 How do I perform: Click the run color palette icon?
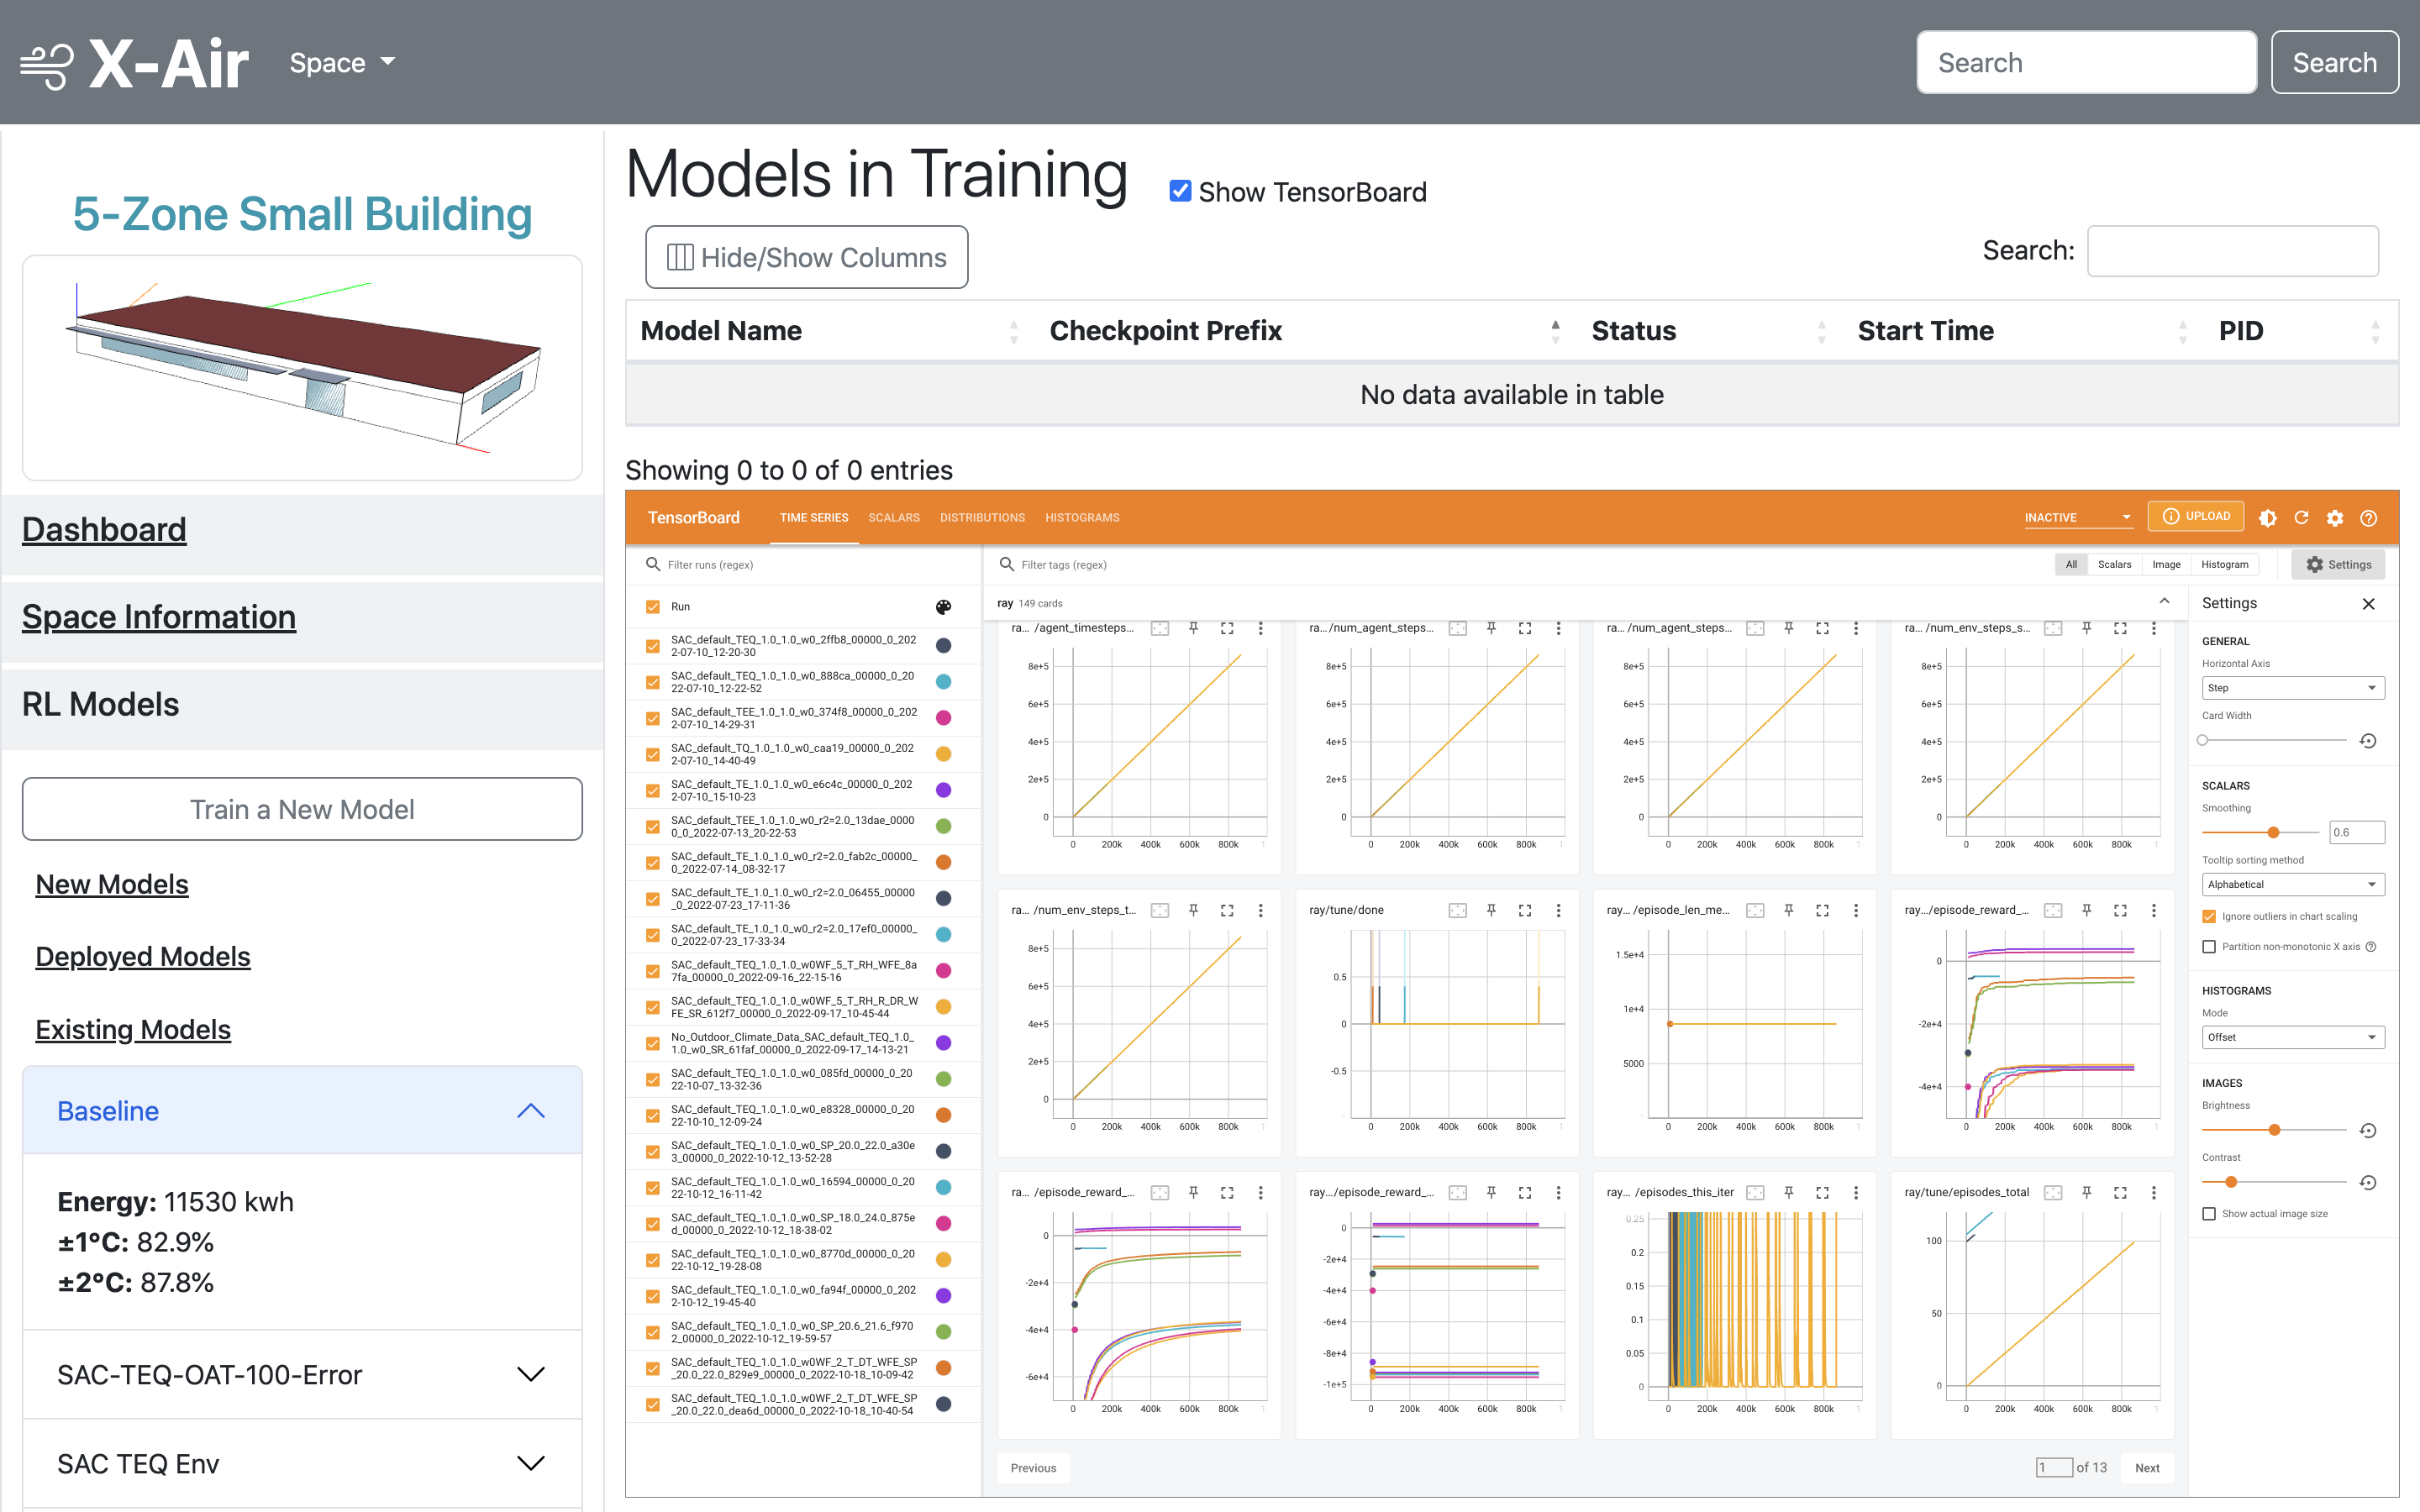point(943,607)
